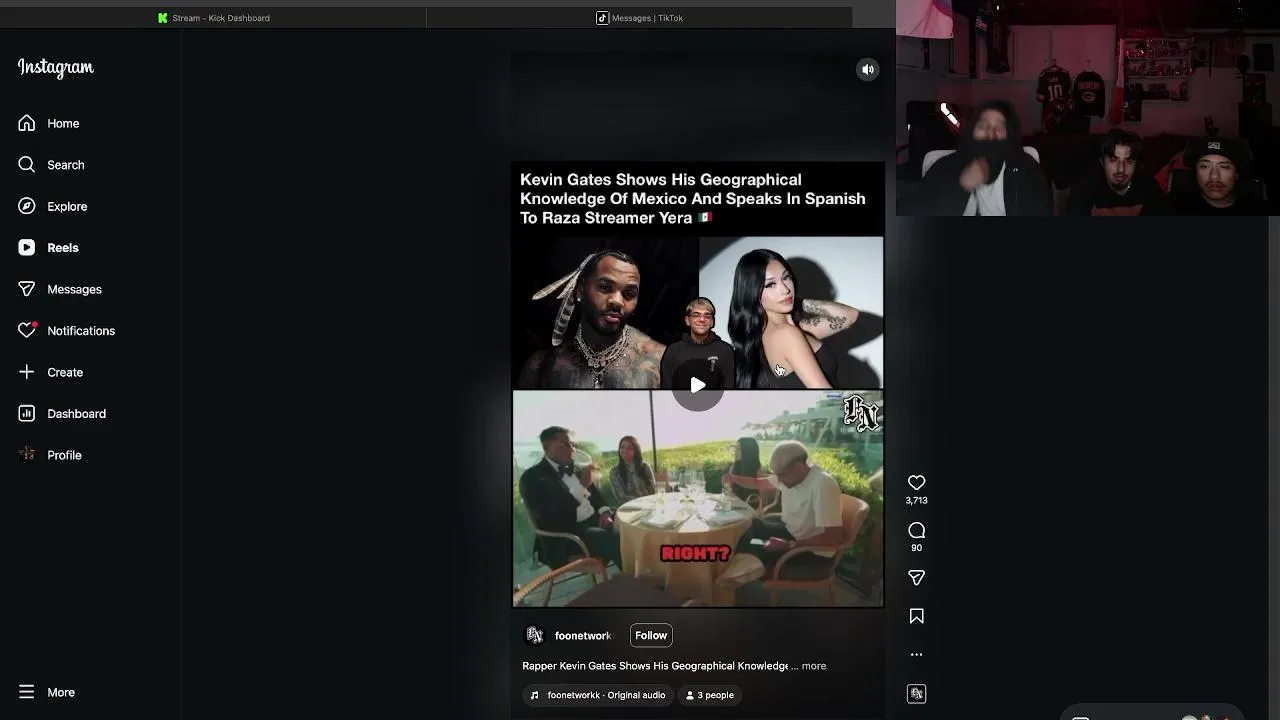This screenshot has height=720, width=1280.
Task: Click the Reels play icon in sidebar
Action: click(27, 247)
